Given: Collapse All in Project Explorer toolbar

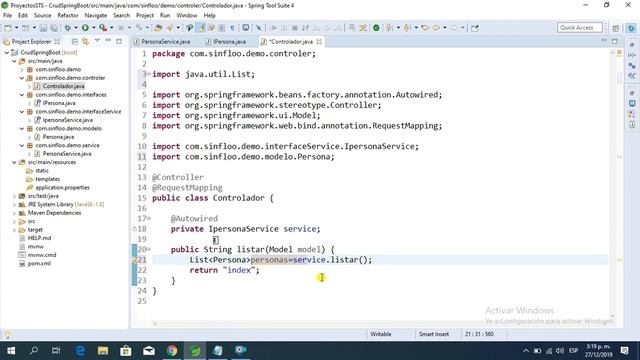Looking at the screenshot, I should pyautogui.click(x=75, y=42).
